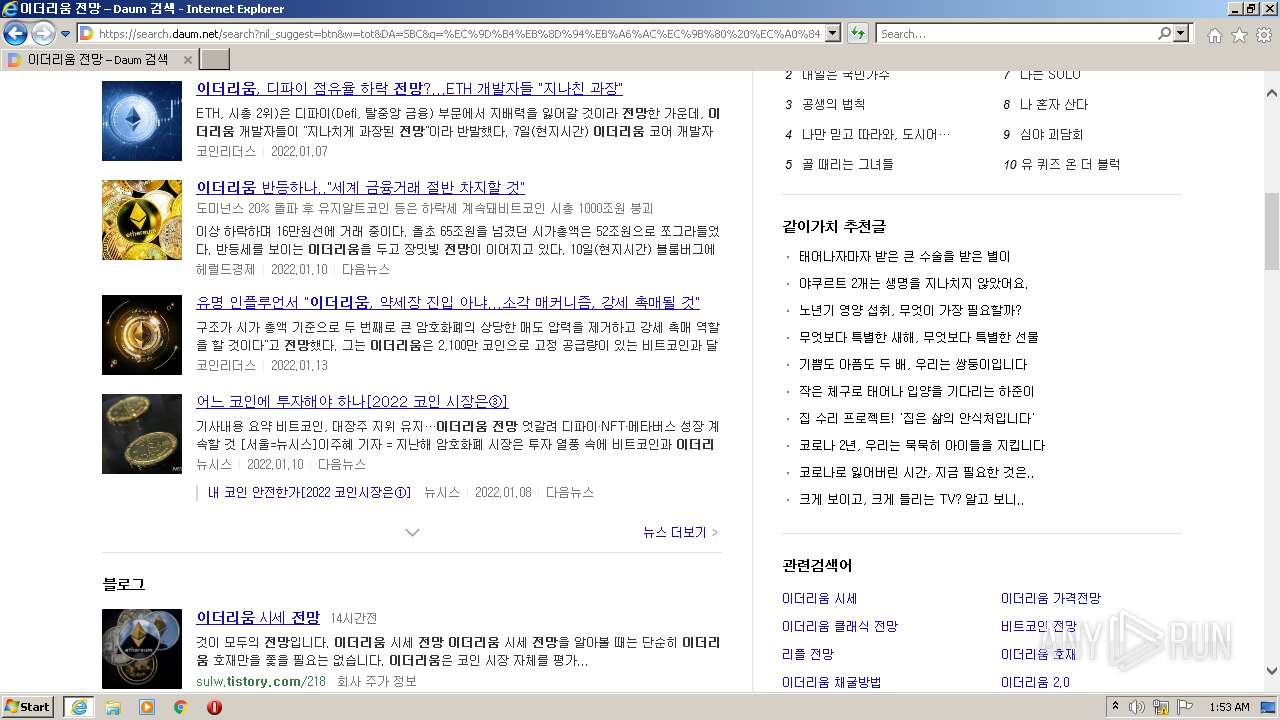The image size is (1280, 720).
Task: Open the search provider dropdown arrow
Action: 1182,34
